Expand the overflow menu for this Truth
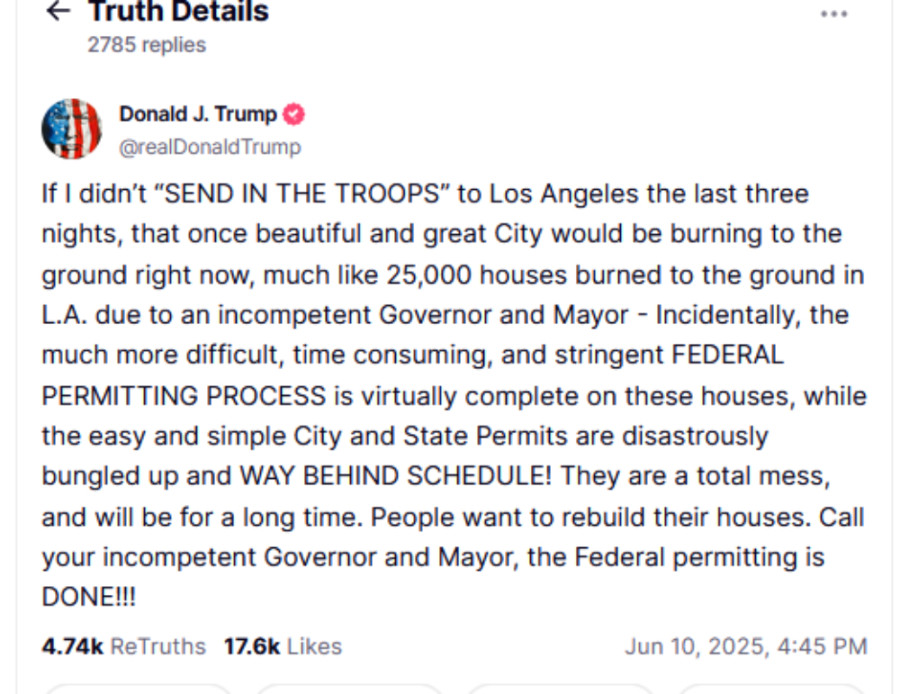 pos(835,14)
